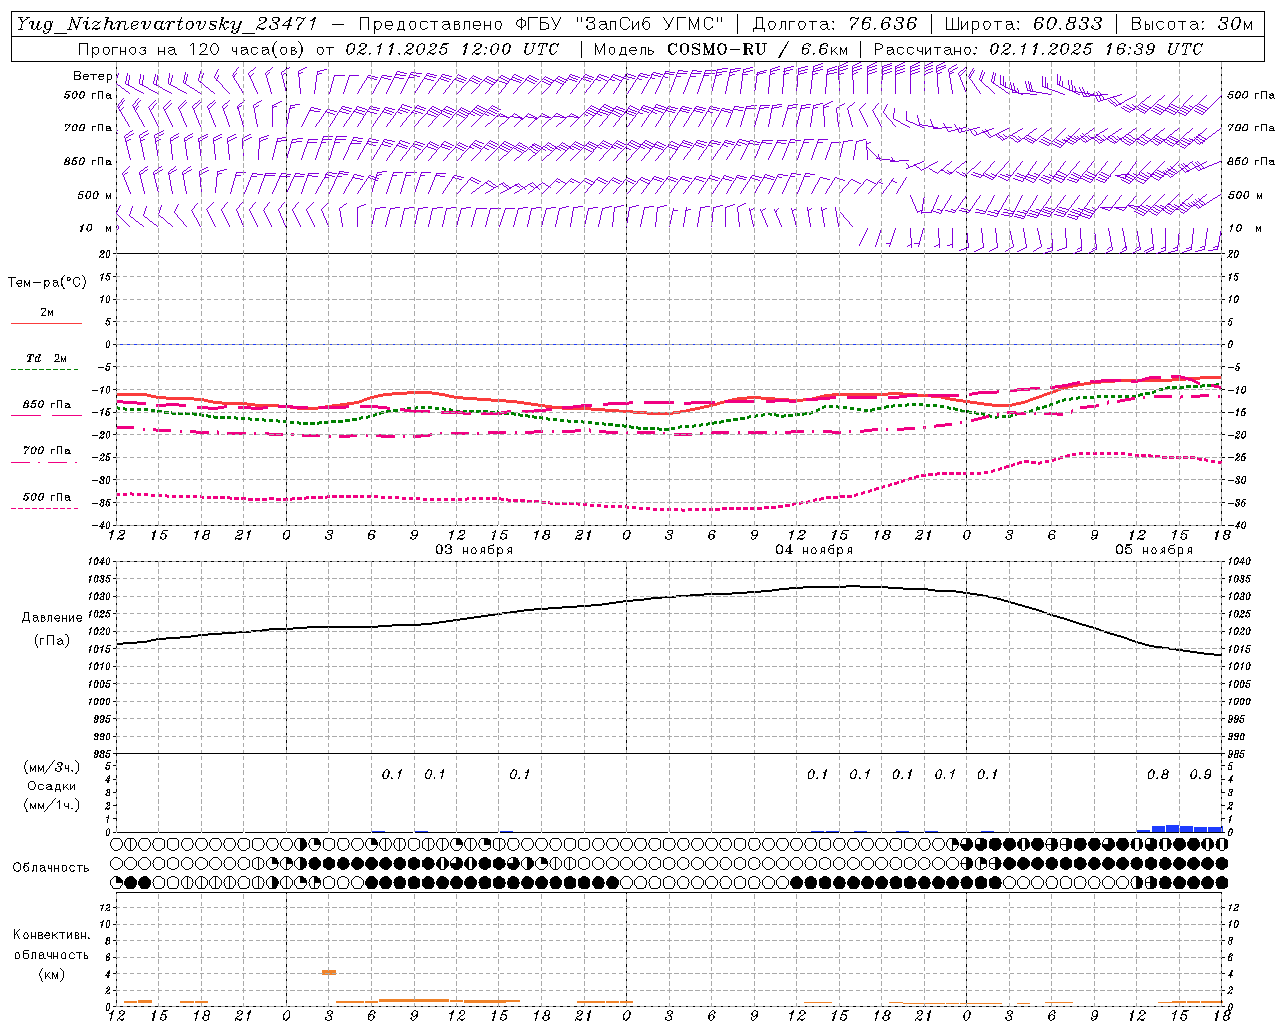The image size is (1280, 1024).
Task: Click the 'Тем-ра(°C)' axis title
Action: point(47,283)
